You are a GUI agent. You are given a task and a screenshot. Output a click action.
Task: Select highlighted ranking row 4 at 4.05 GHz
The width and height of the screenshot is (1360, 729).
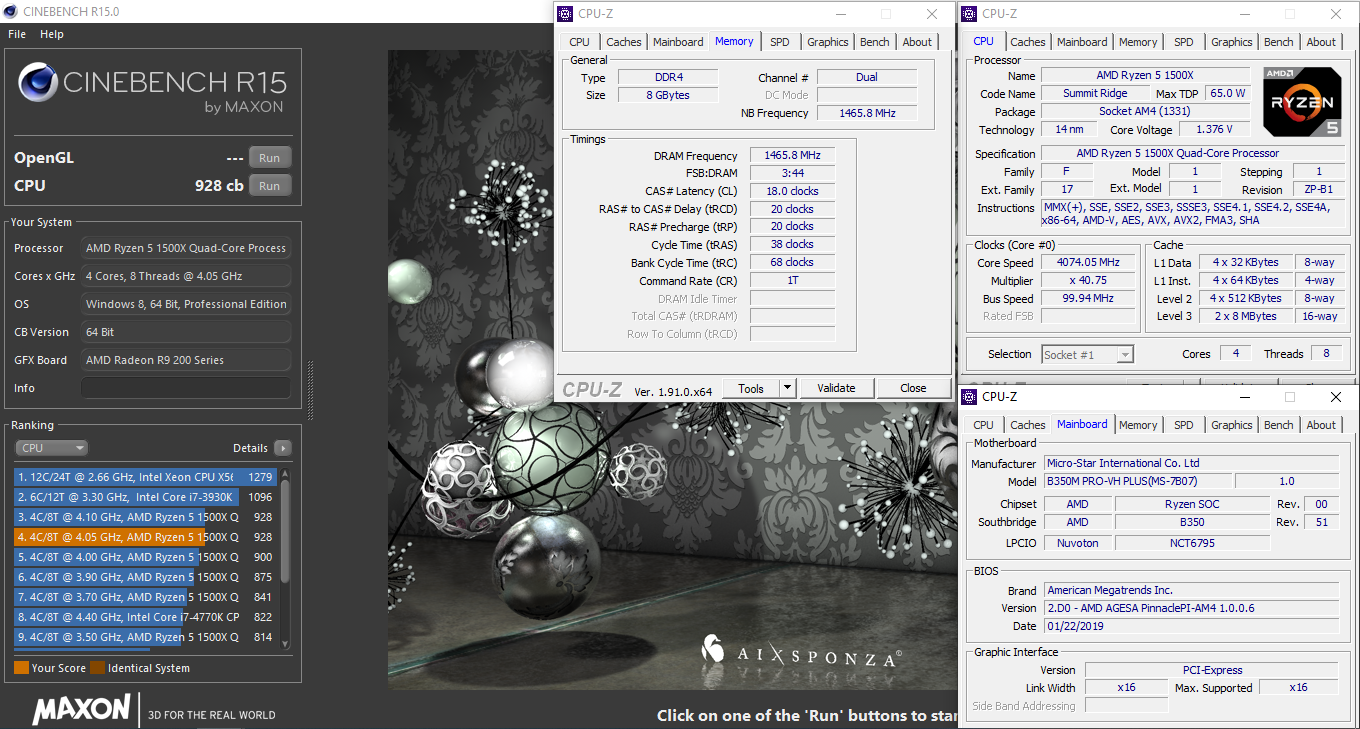[x=146, y=537]
